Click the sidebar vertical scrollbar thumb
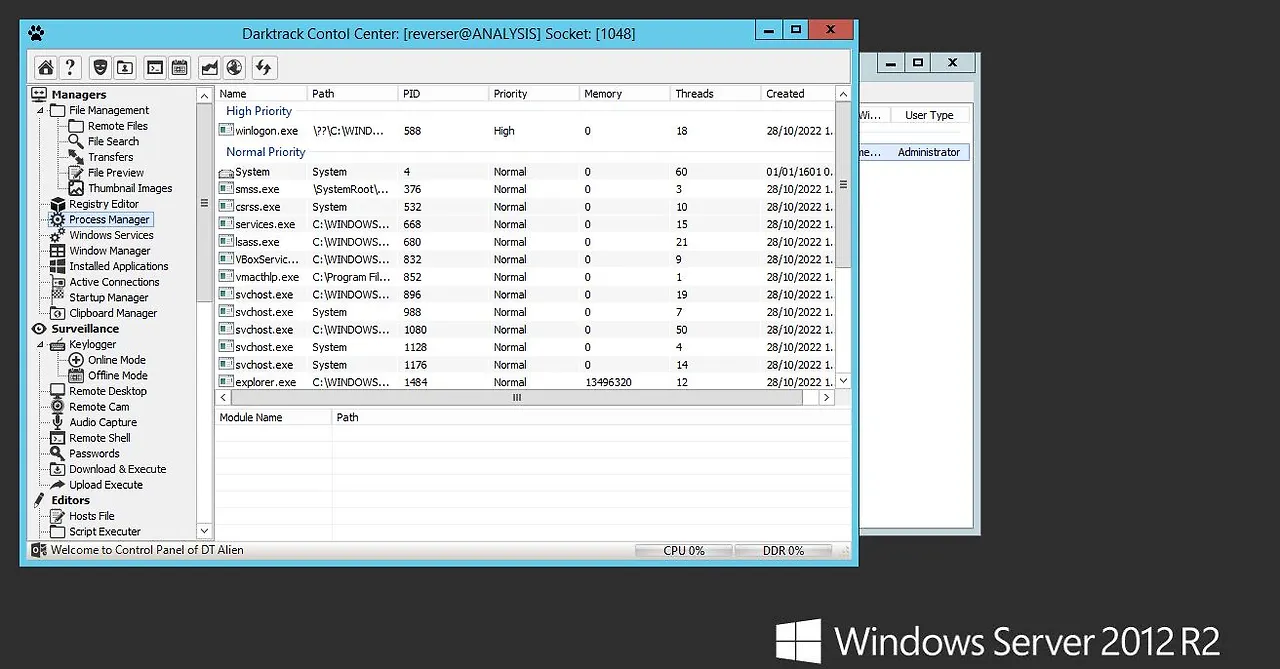Viewport: 1280px width, 669px height. pos(205,202)
